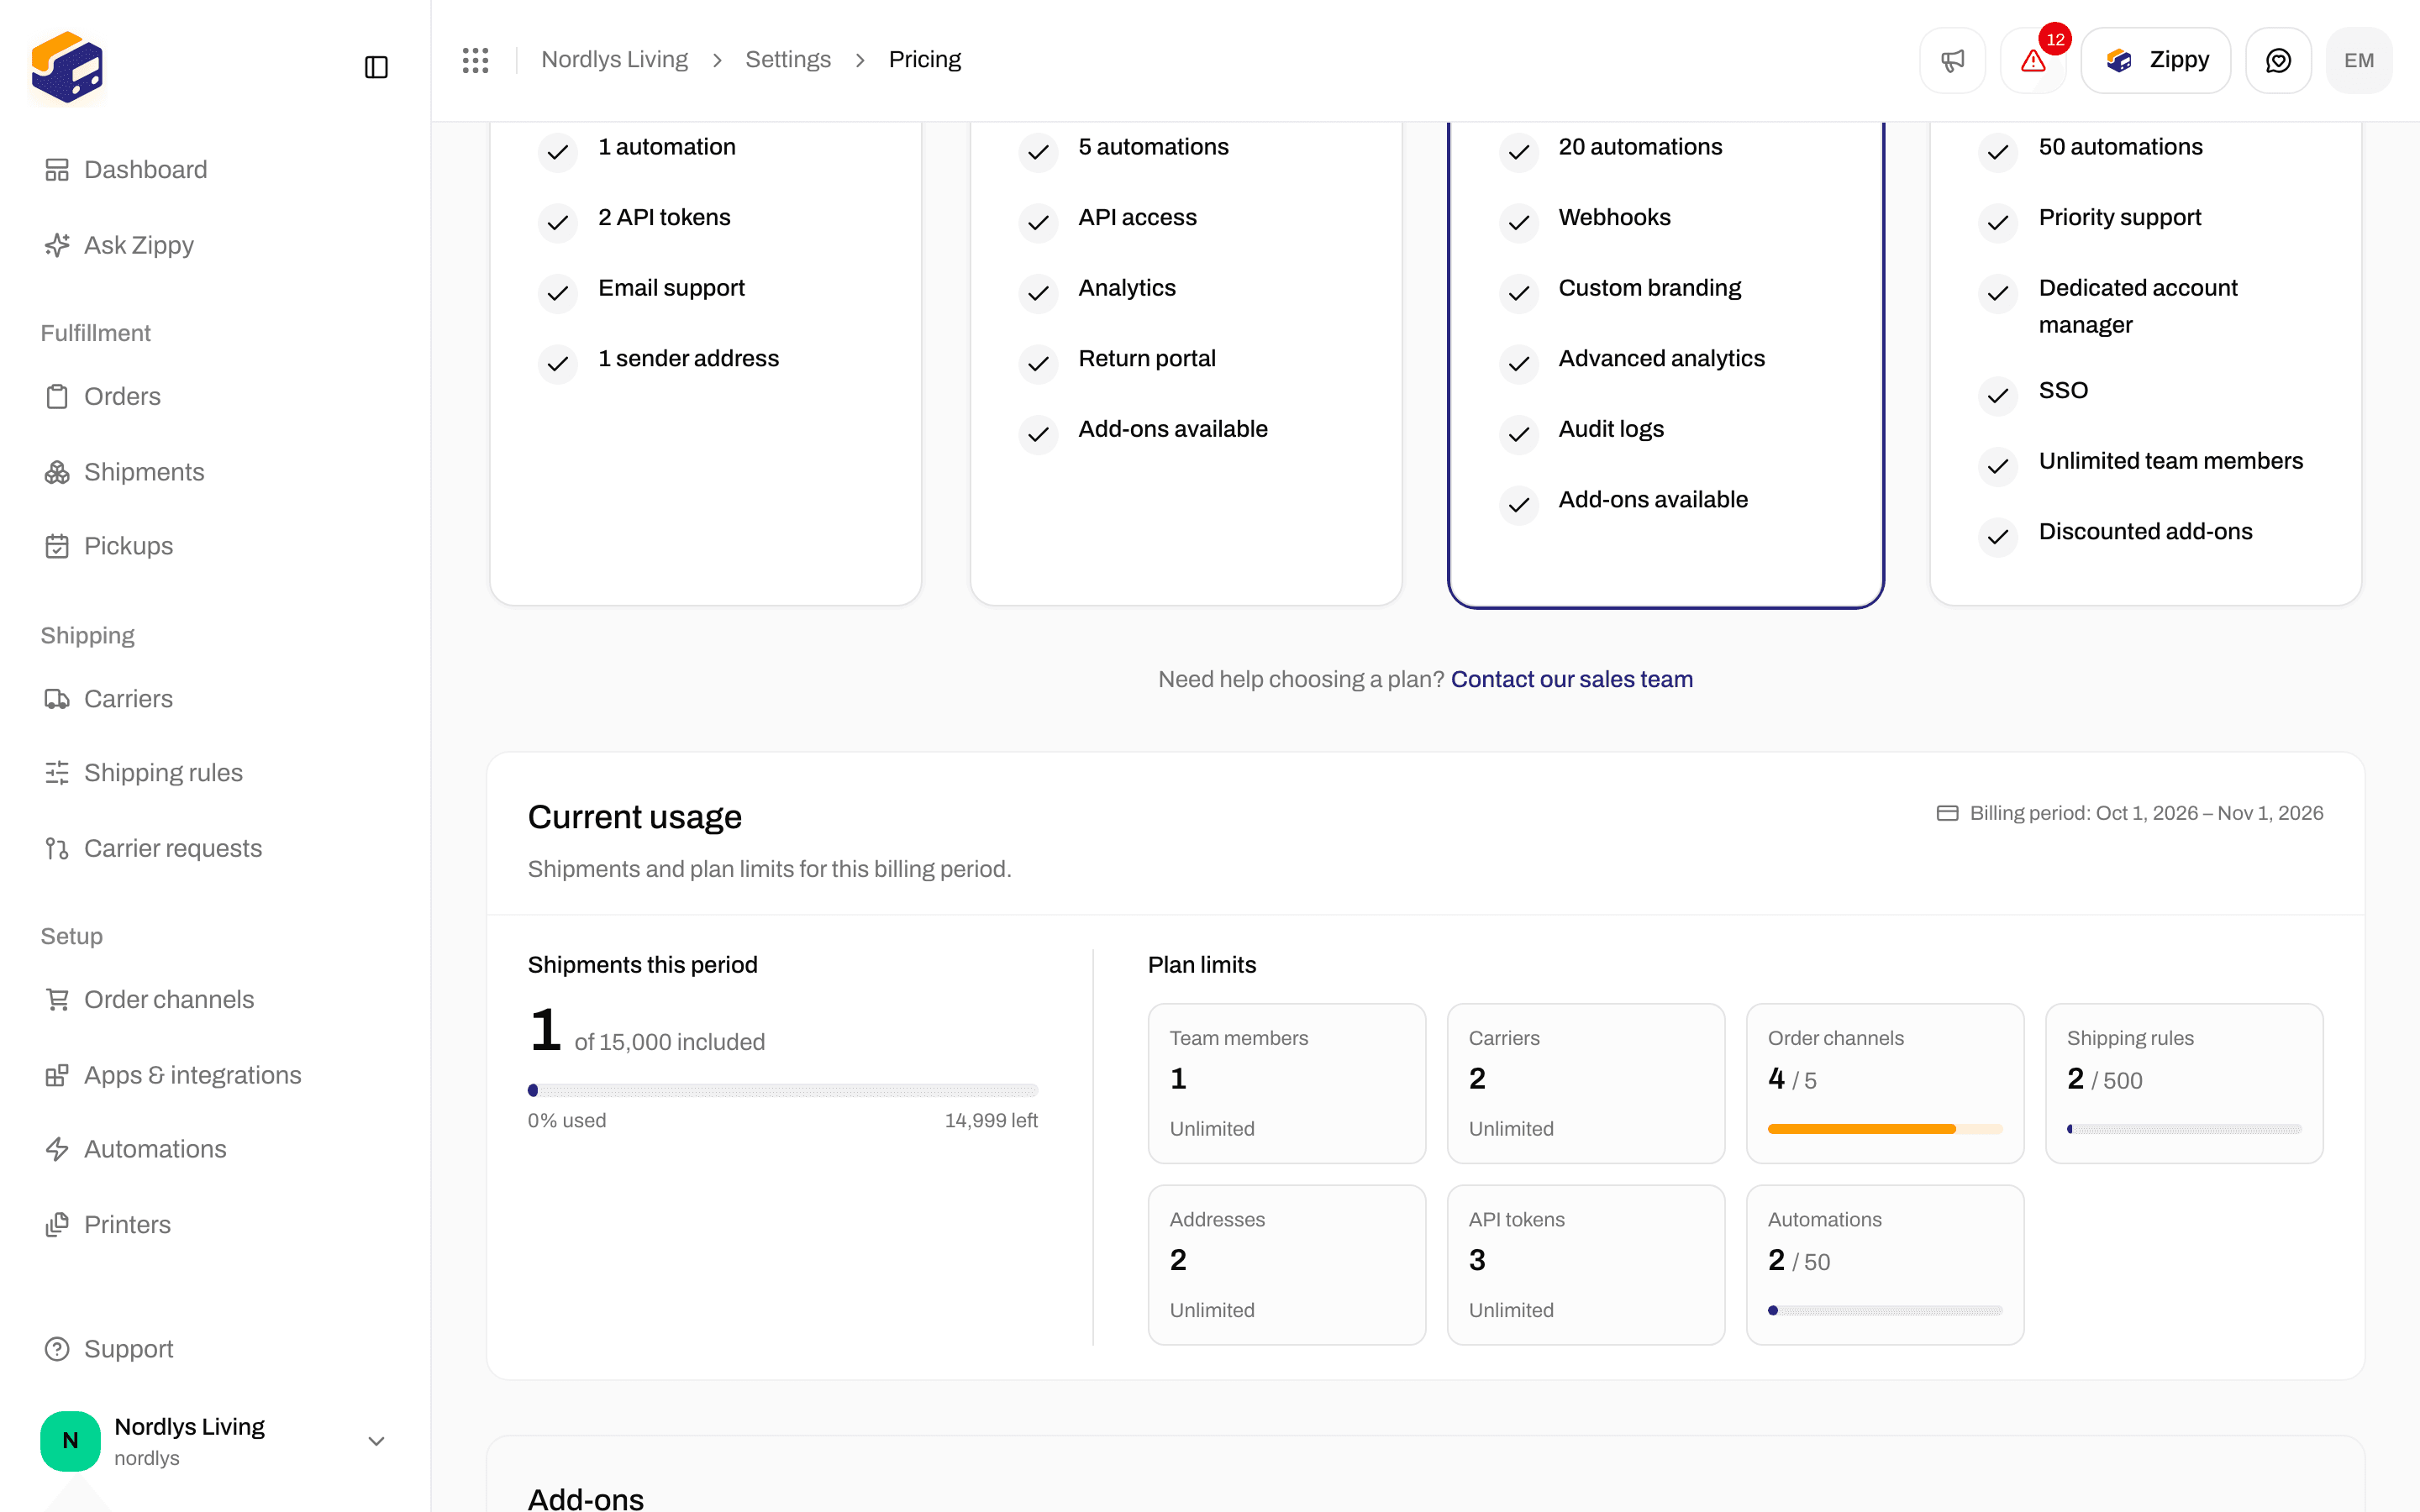2420x1512 pixels.
Task: Click the 'Custom branding' feature text
Action: coord(1649,288)
